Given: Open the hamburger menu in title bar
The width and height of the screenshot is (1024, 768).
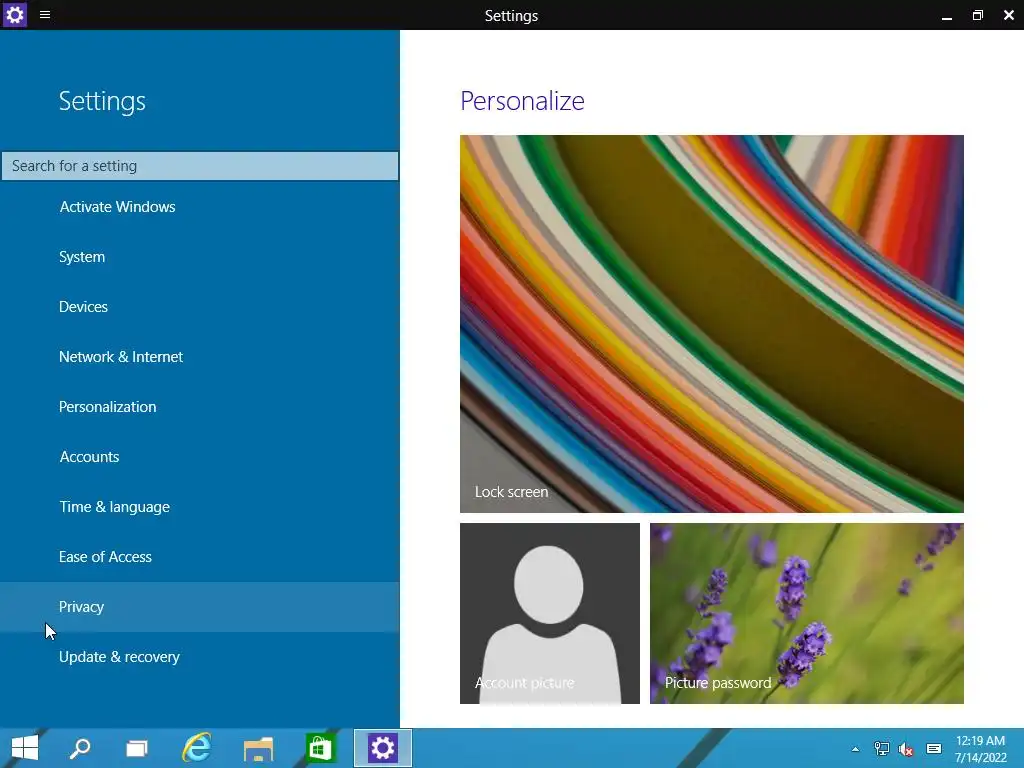Looking at the screenshot, I should 45,14.
